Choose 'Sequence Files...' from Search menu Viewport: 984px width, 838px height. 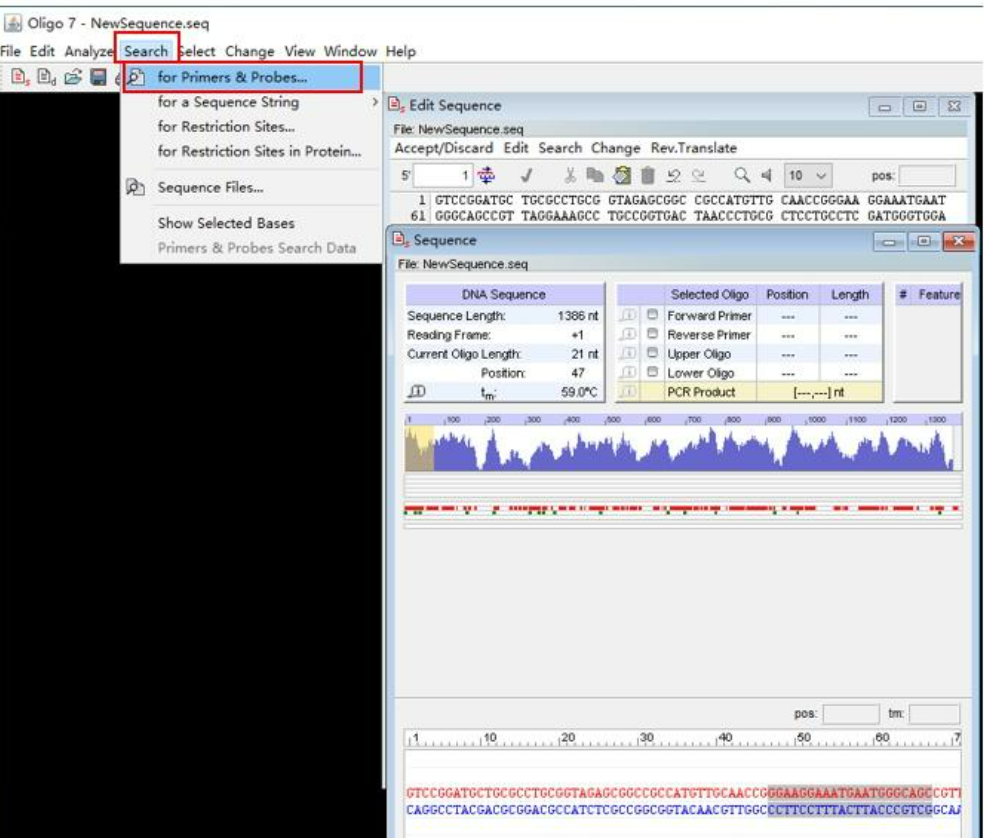tap(210, 188)
